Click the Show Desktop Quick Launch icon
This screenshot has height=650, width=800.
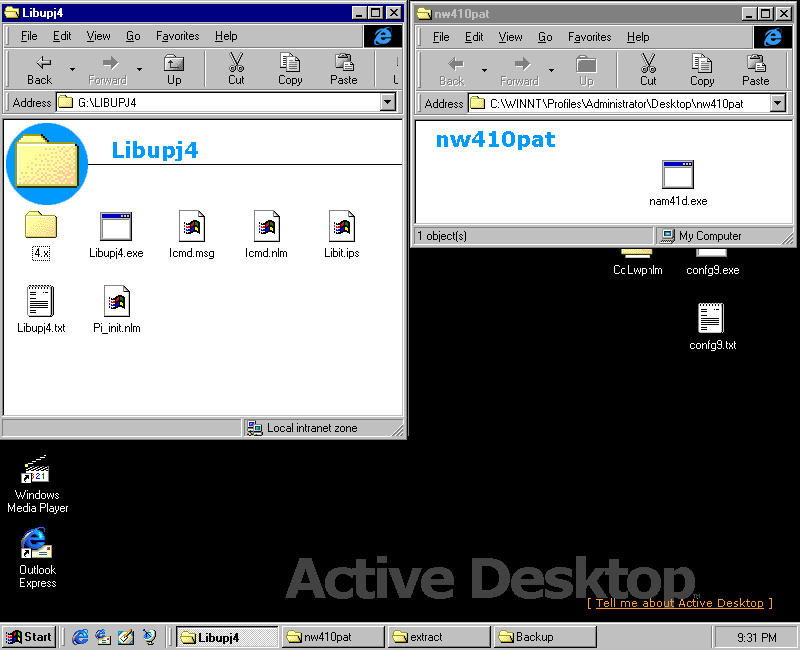tap(126, 637)
